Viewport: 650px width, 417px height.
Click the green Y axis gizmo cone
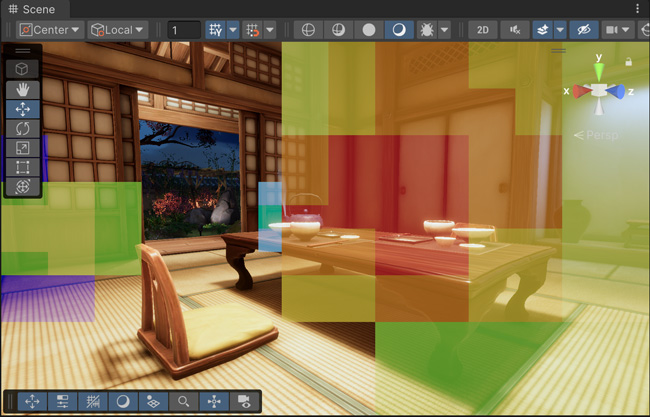click(598, 72)
